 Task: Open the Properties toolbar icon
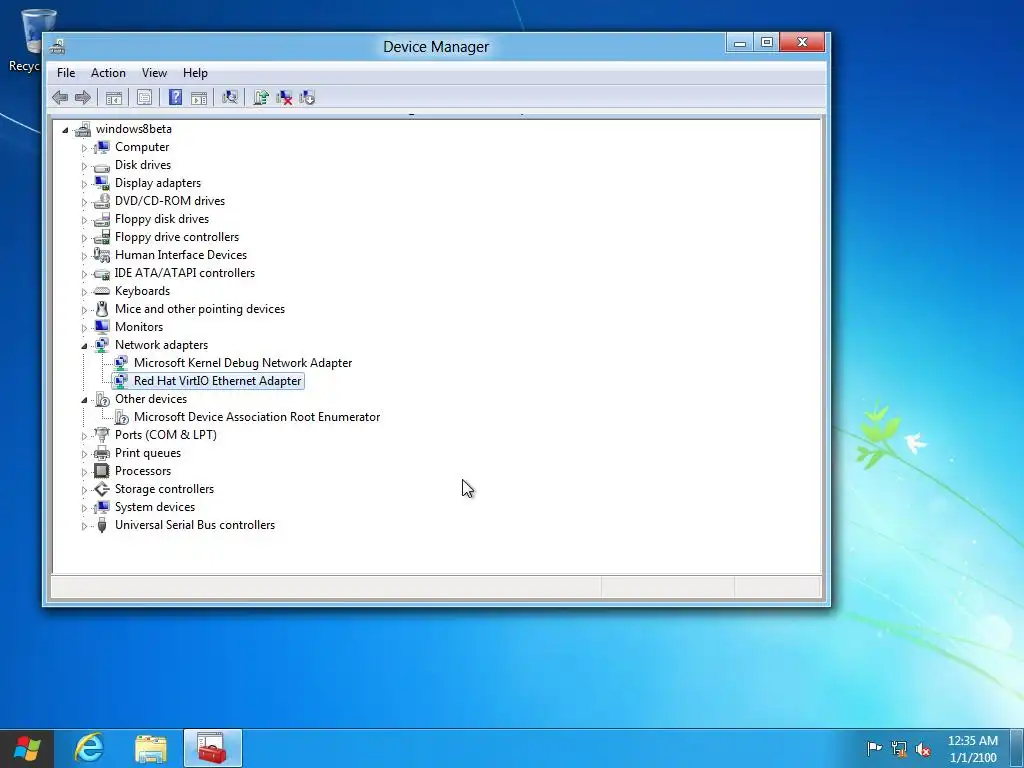coord(144,98)
